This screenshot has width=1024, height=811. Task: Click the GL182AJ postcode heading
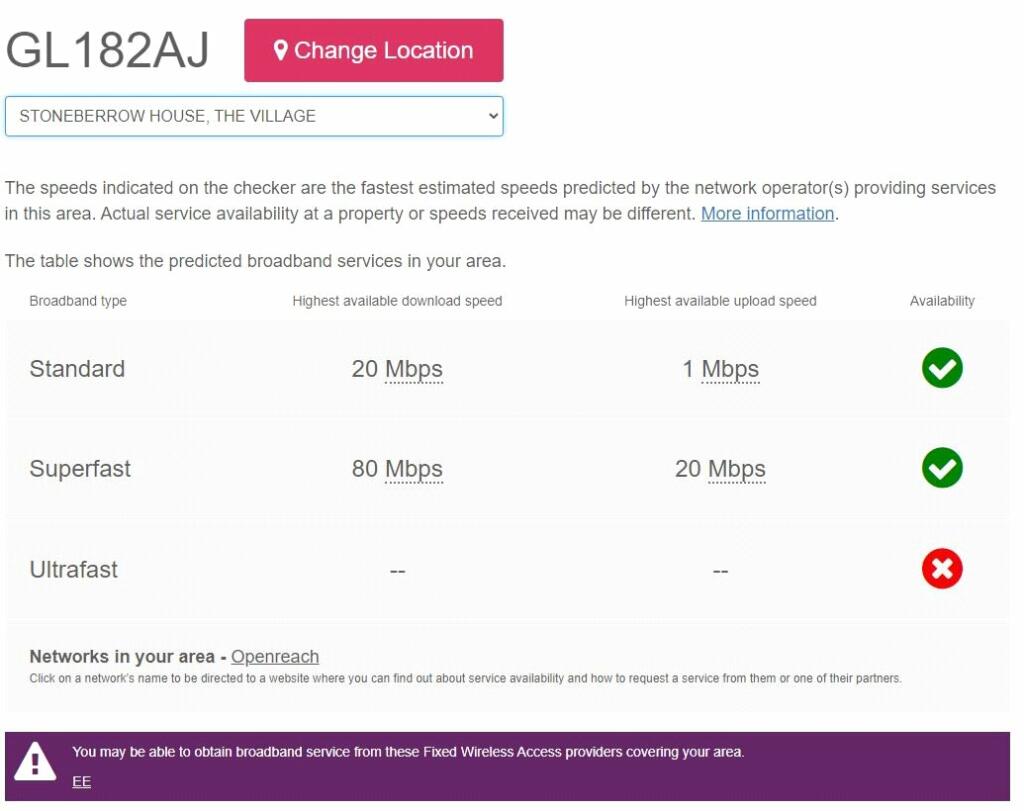pos(107,50)
